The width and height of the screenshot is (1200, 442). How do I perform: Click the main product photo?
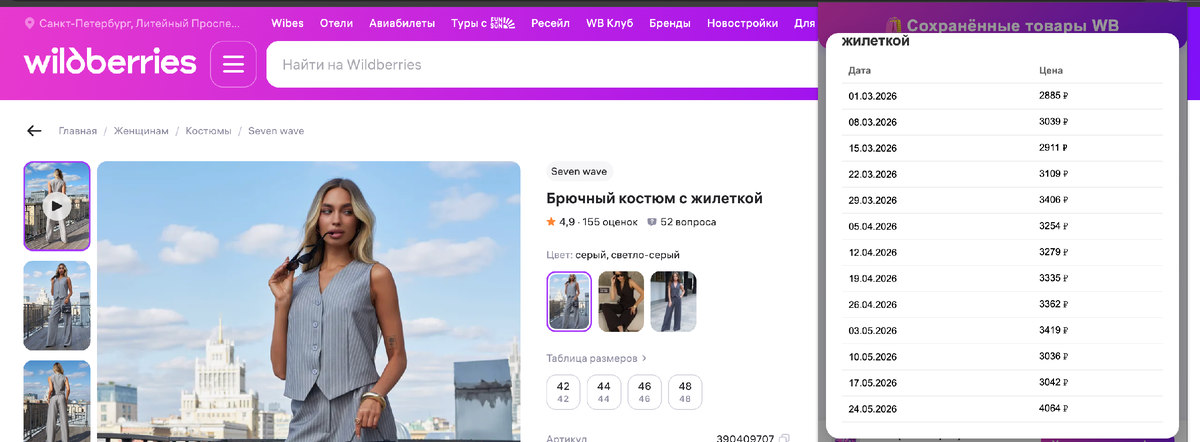tap(309, 301)
